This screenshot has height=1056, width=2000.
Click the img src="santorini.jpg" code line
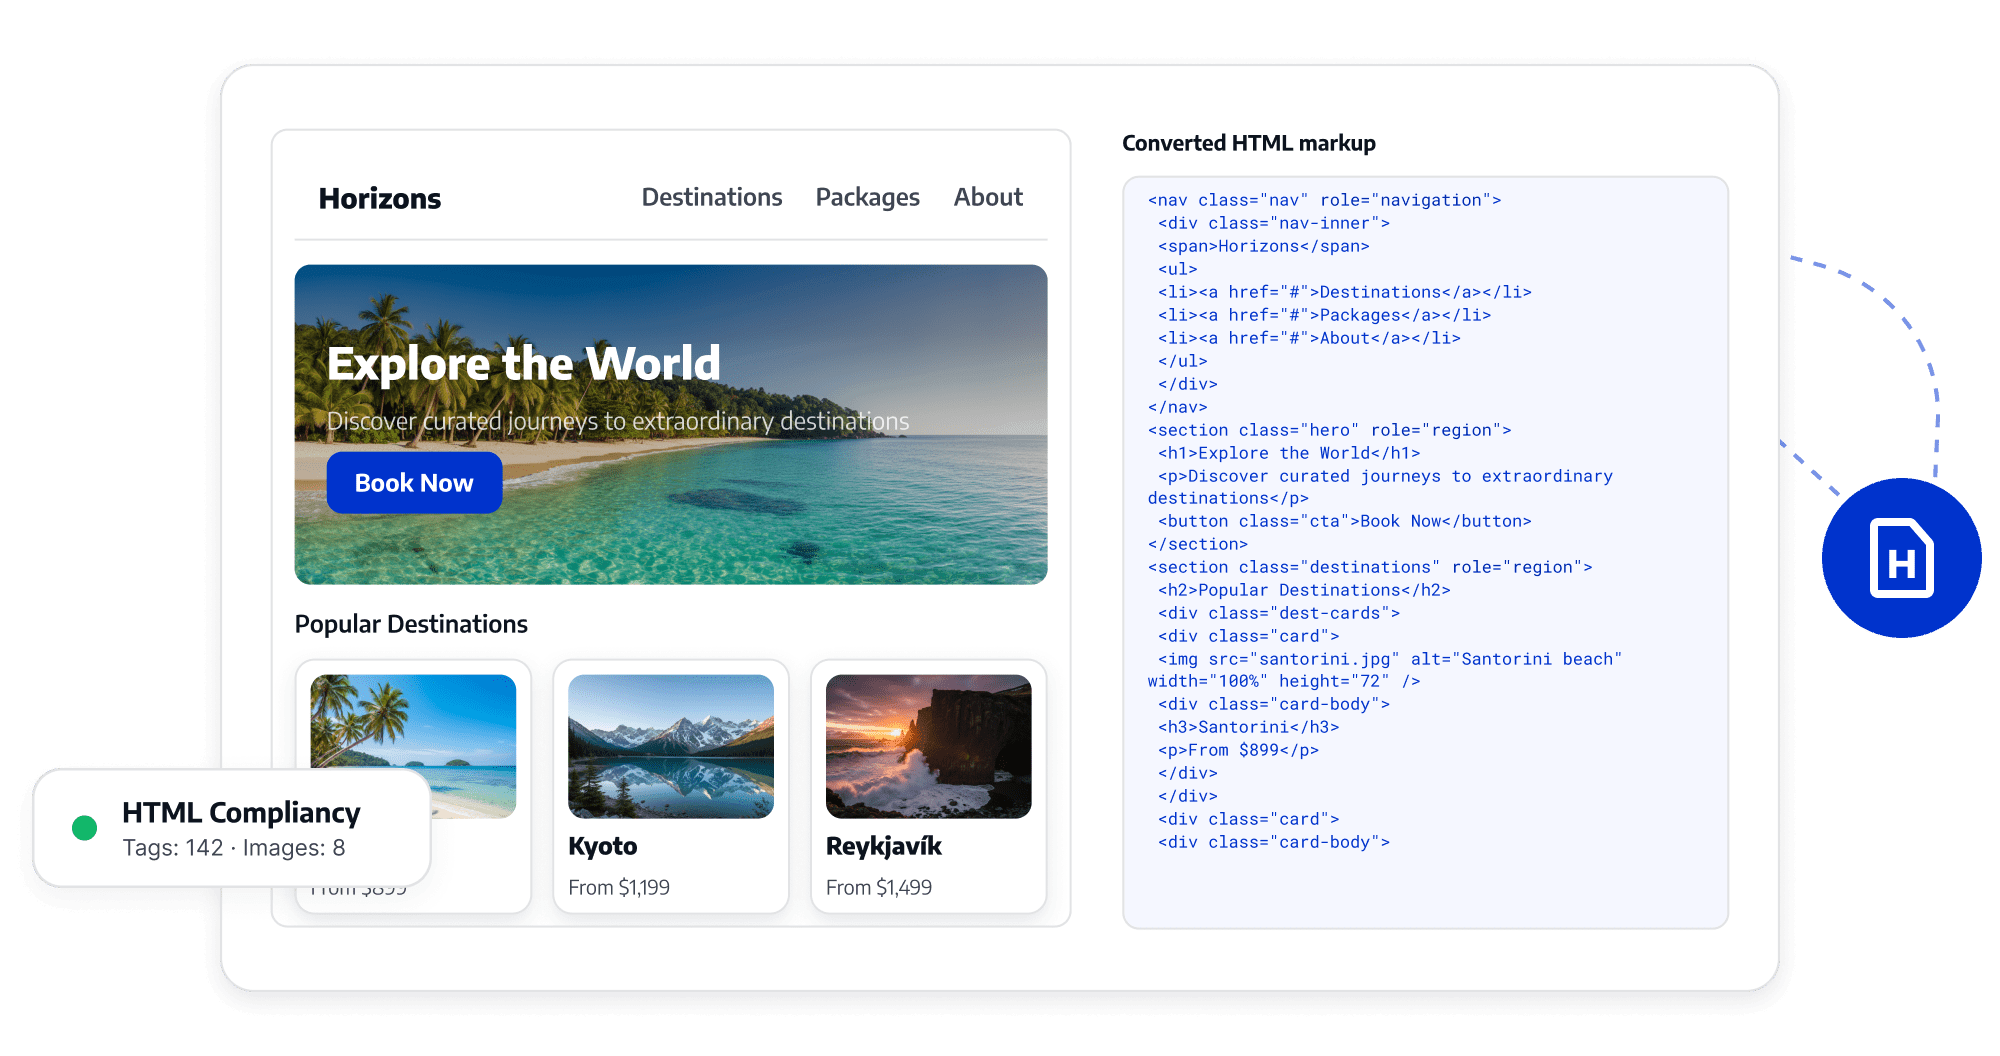1385,670
